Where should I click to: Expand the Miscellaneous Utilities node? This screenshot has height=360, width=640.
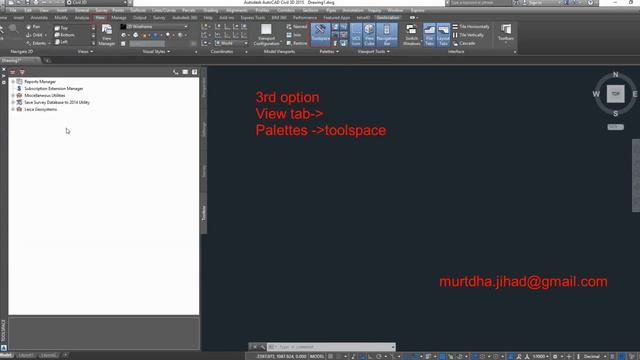(x=13, y=96)
